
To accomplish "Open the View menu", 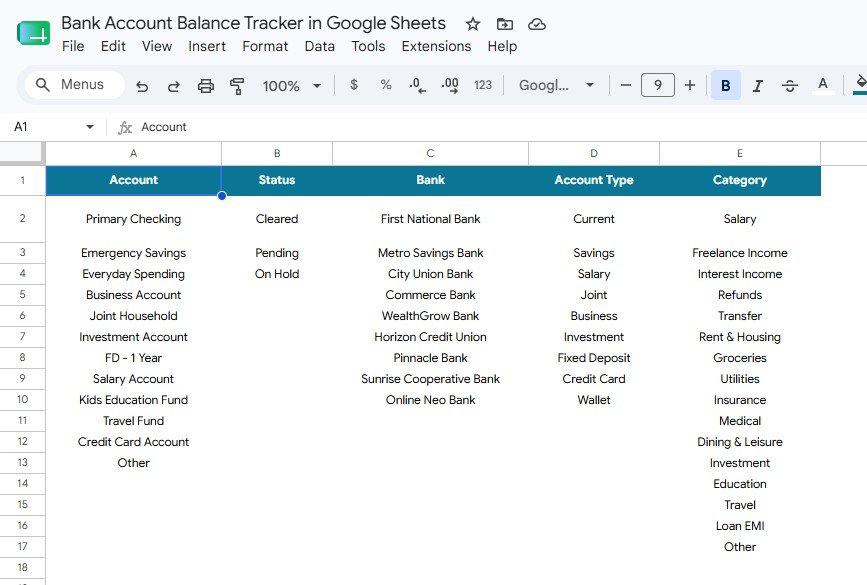I will pyautogui.click(x=157, y=46).
